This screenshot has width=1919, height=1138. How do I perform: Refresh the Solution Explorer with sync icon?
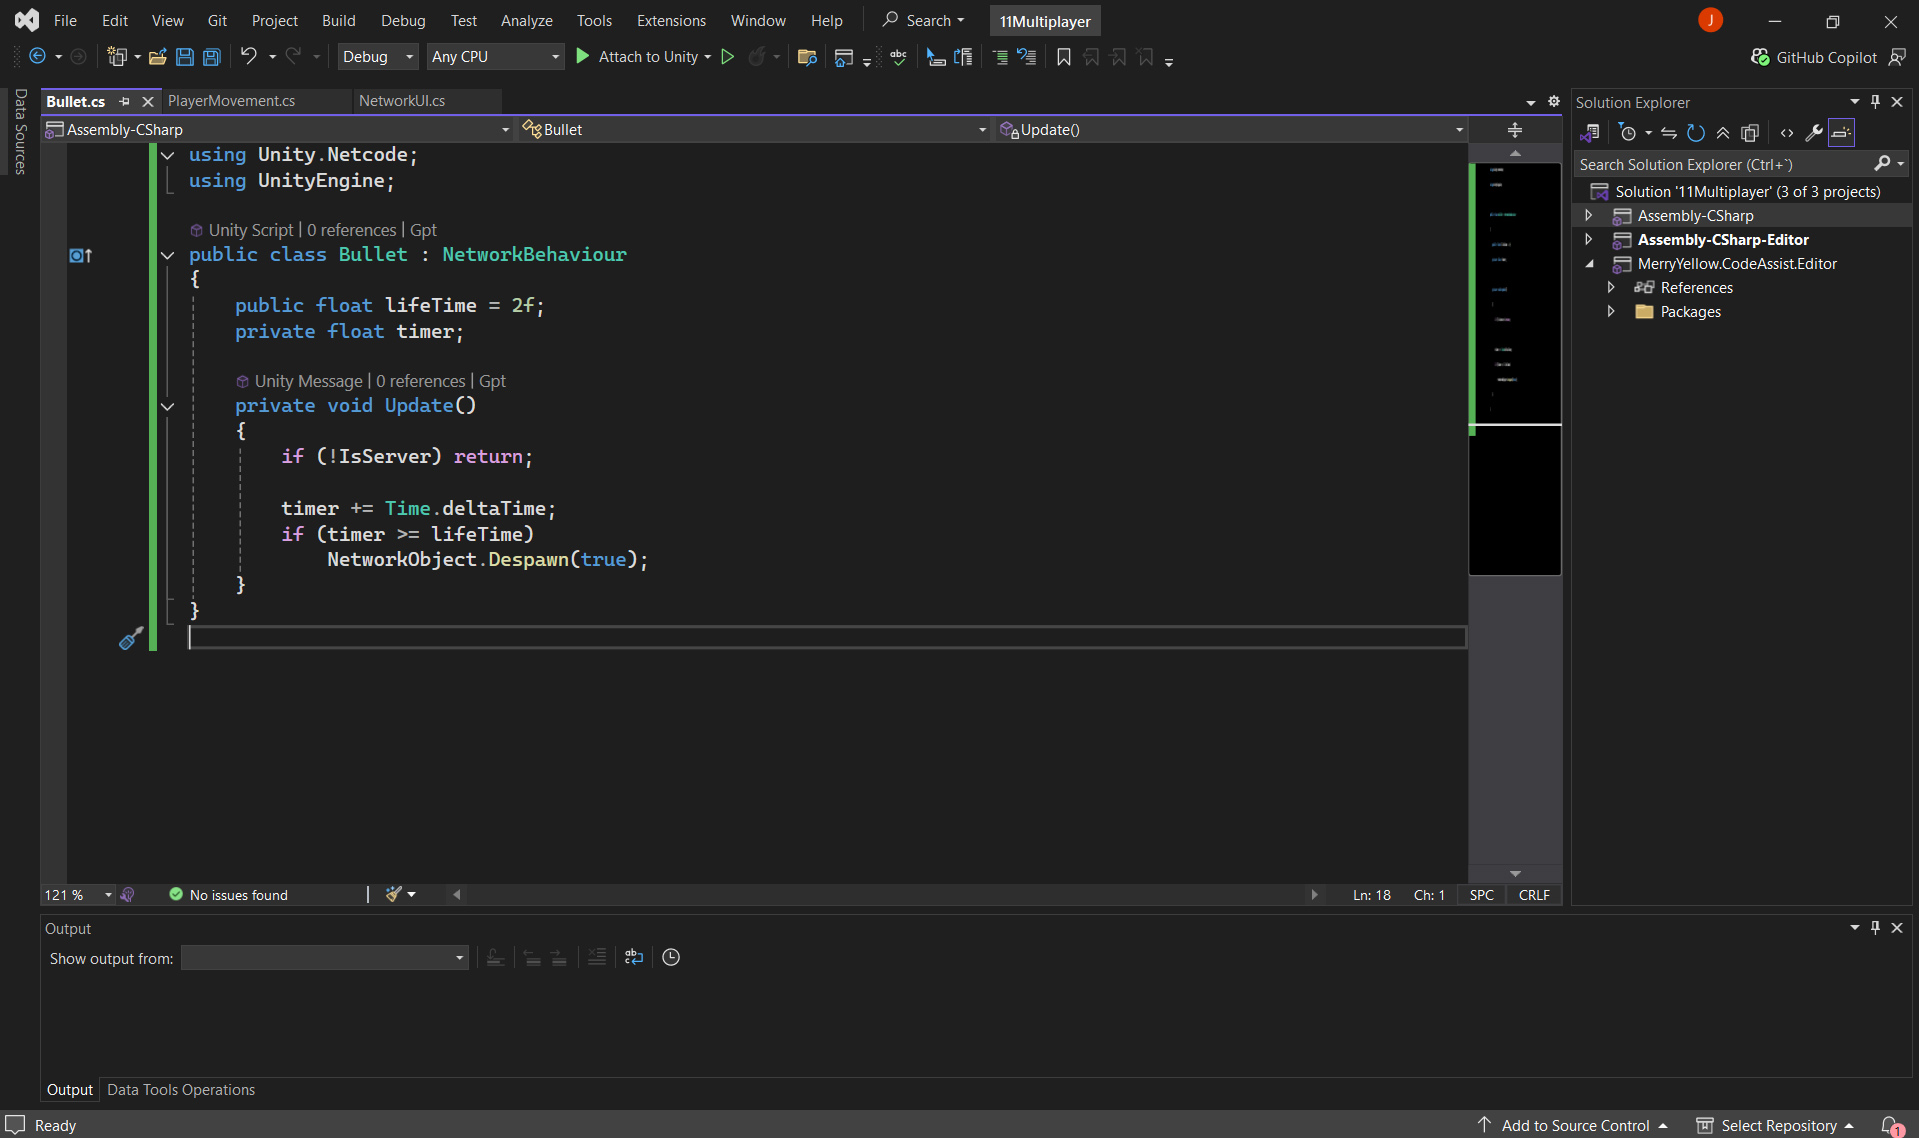(x=1696, y=133)
